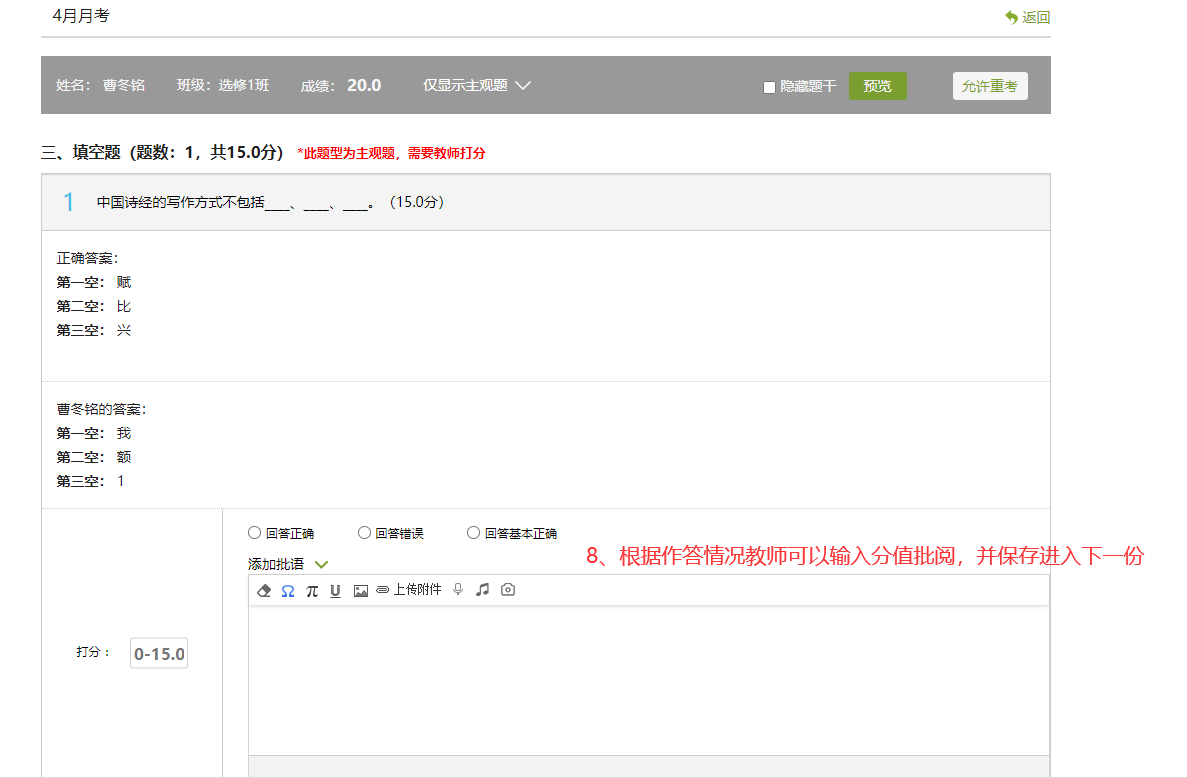Tick the 隐藏题干 checkbox
Image resolution: width=1187 pixels, height=778 pixels.
tap(769, 87)
